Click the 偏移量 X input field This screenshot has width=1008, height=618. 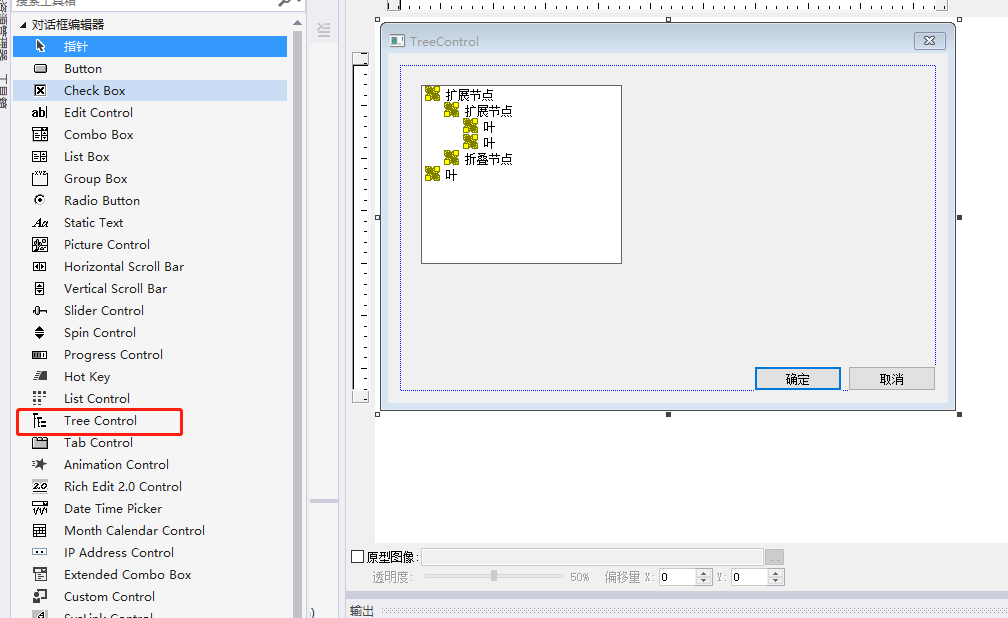[x=678, y=577]
